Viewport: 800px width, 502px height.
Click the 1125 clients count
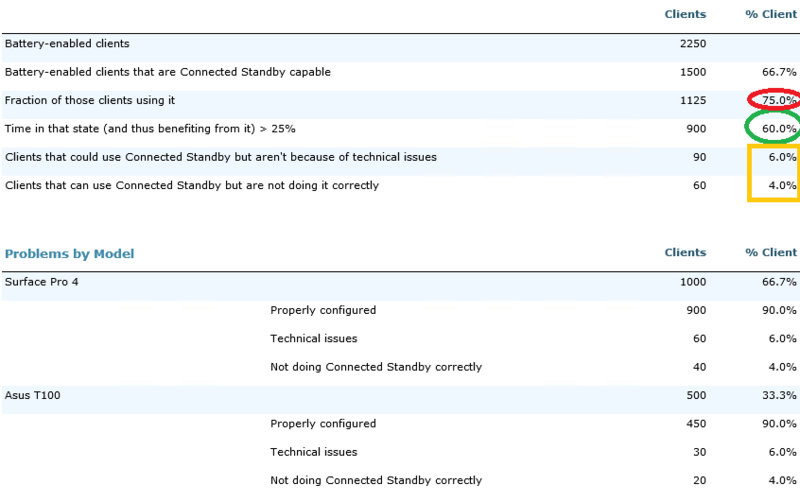click(691, 100)
